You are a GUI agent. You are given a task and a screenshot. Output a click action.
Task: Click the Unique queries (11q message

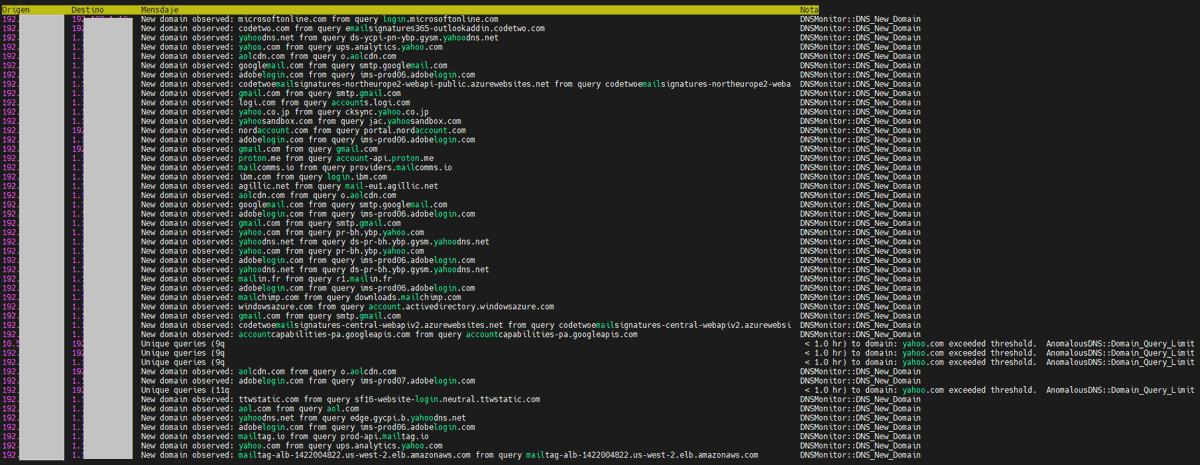point(183,390)
